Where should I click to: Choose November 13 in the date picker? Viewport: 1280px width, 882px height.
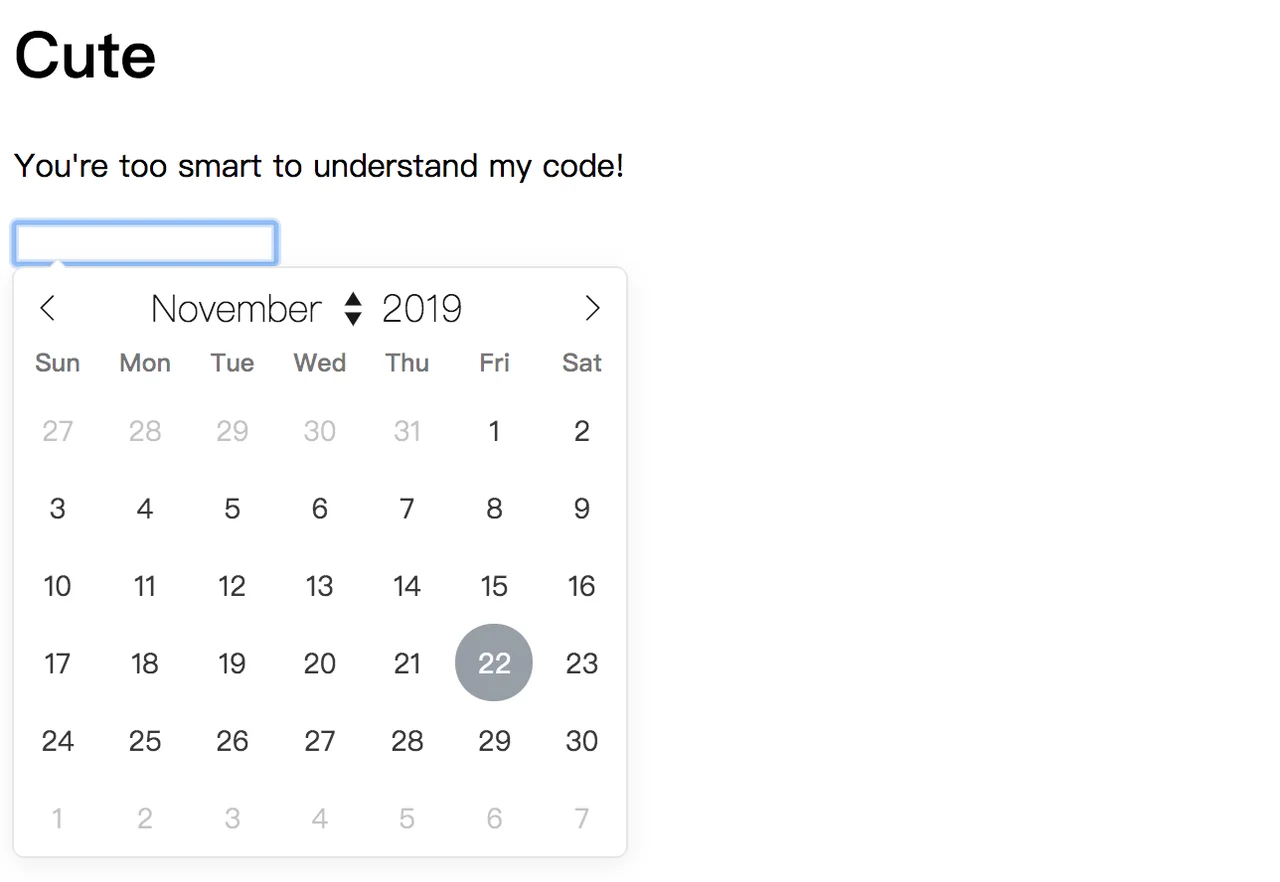click(319, 586)
